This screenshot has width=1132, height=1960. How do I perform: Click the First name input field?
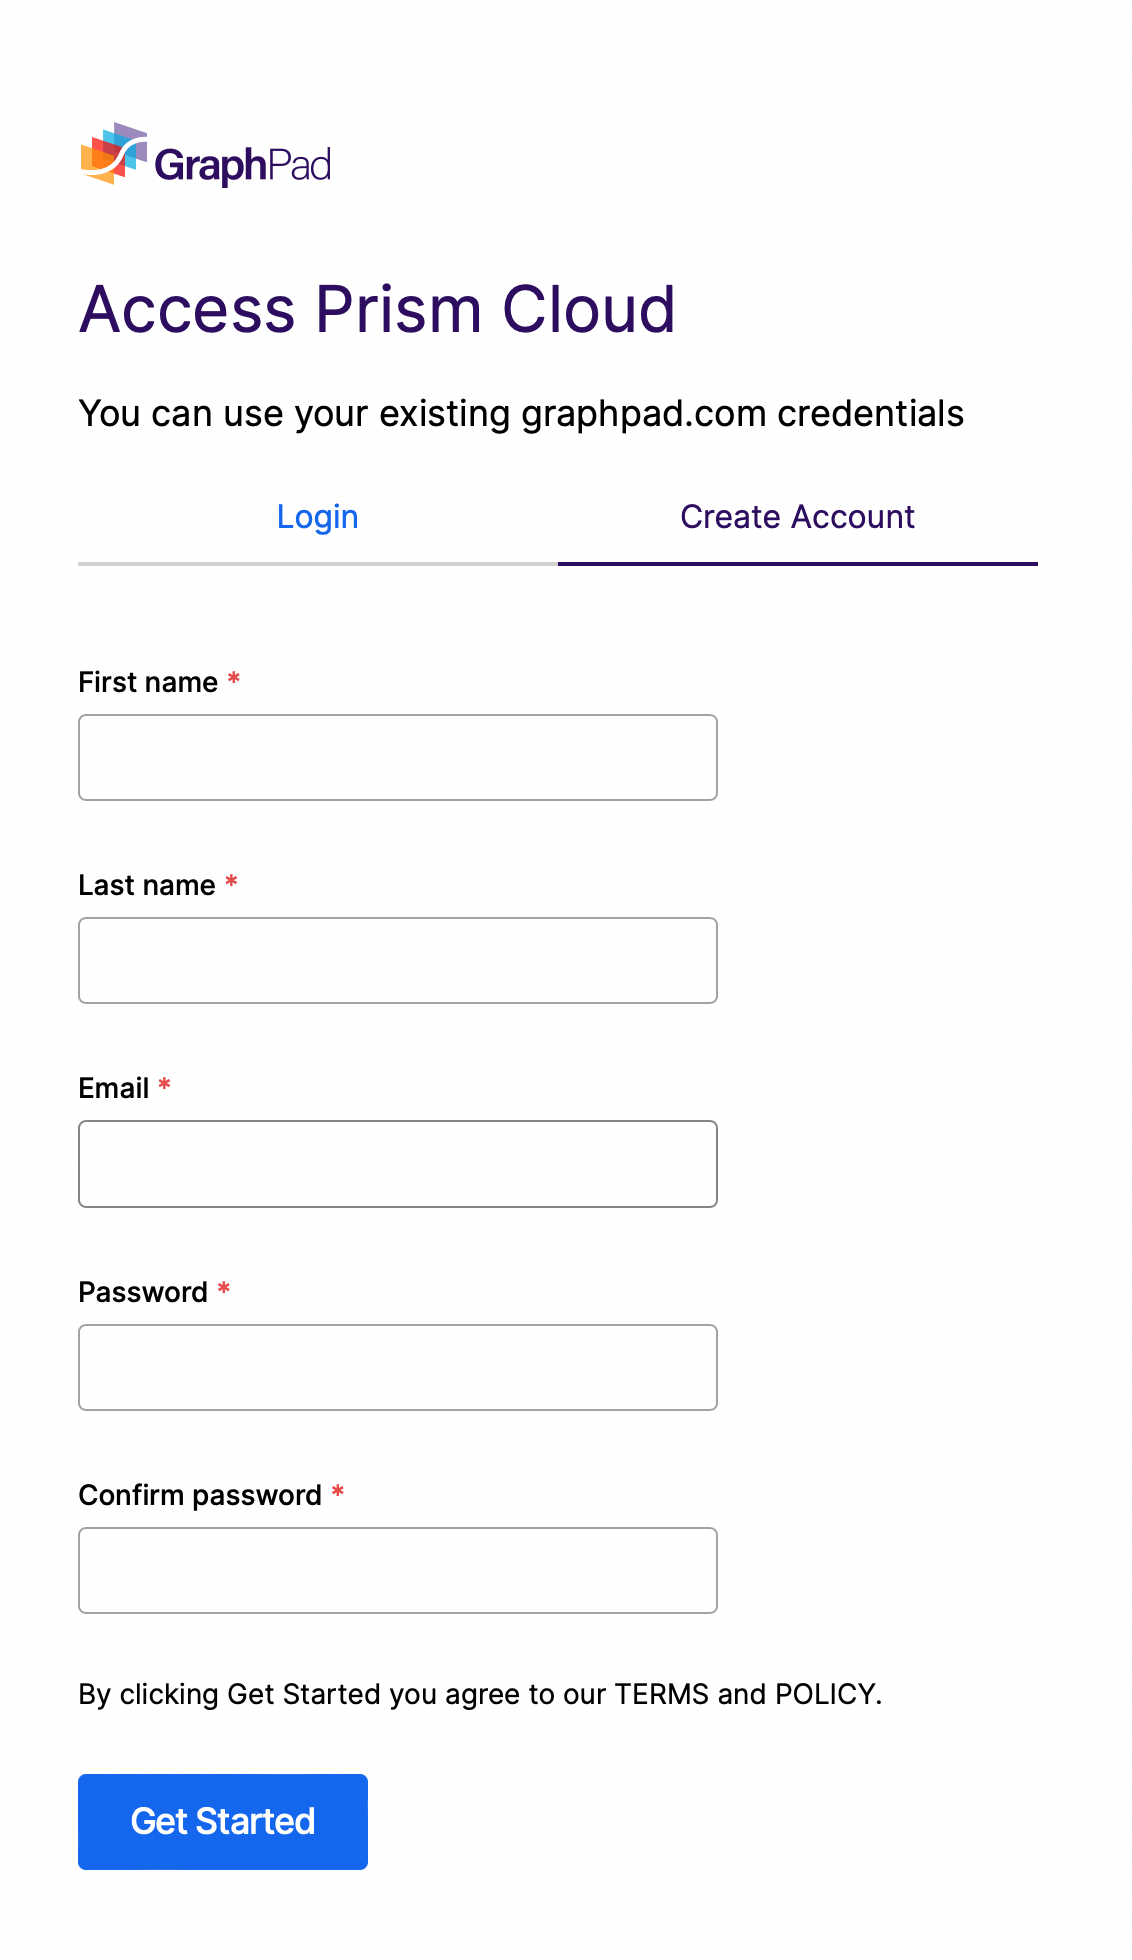[397, 757]
